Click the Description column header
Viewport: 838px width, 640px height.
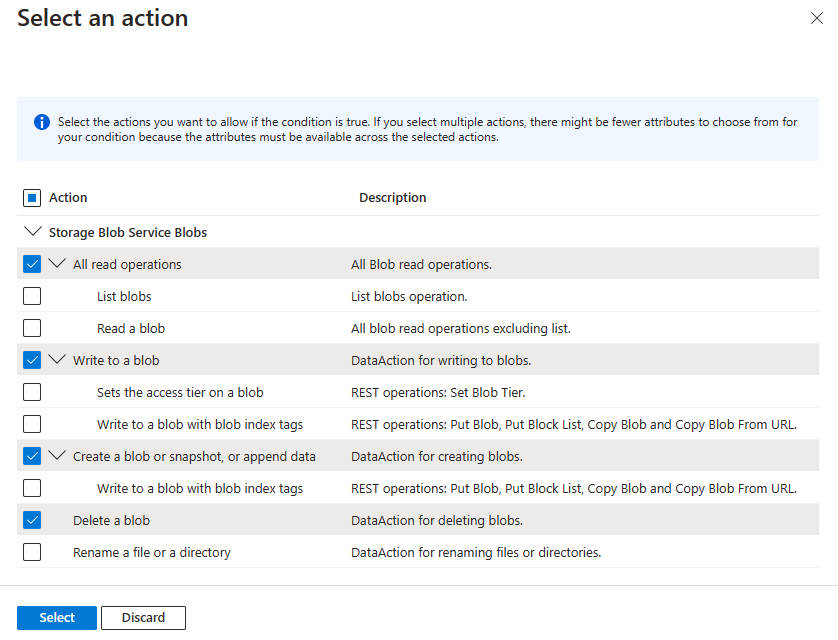coord(392,198)
